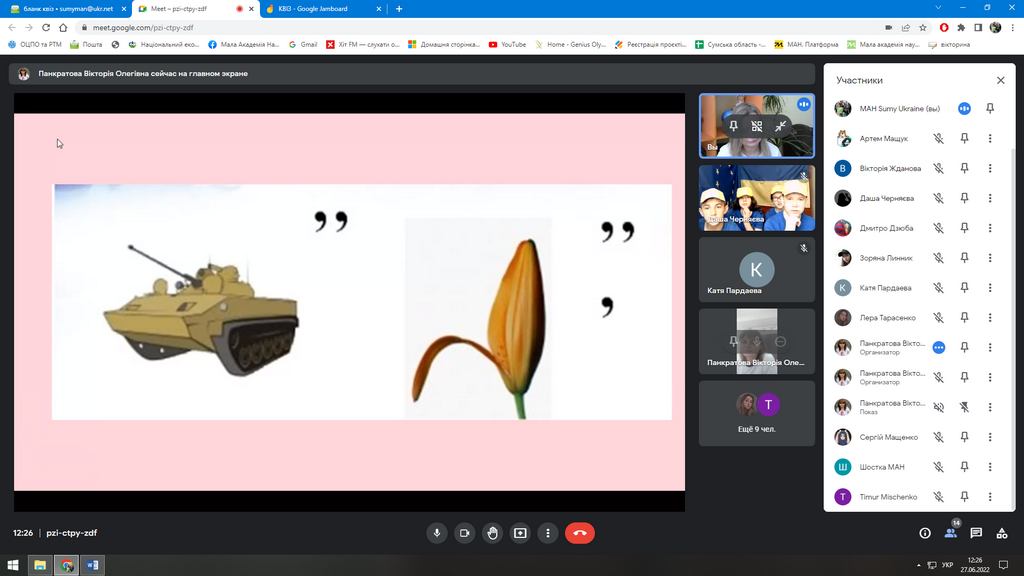Raise hand using the hand icon
This screenshot has height=576, width=1024.
pyautogui.click(x=492, y=533)
